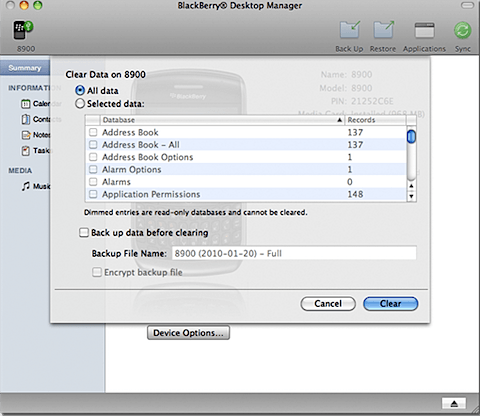Start Sync from the toolbar
The image size is (480, 416).
[463, 30]
